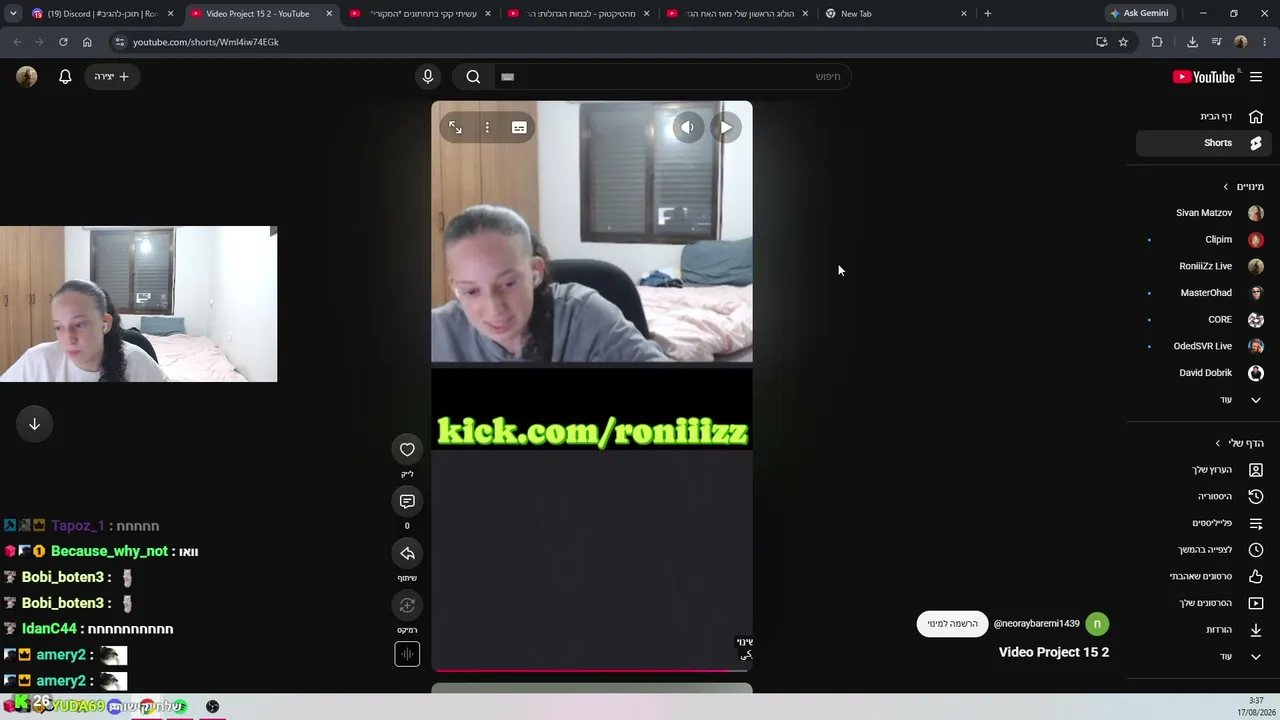Open comments on the Short

click(407, 501)
